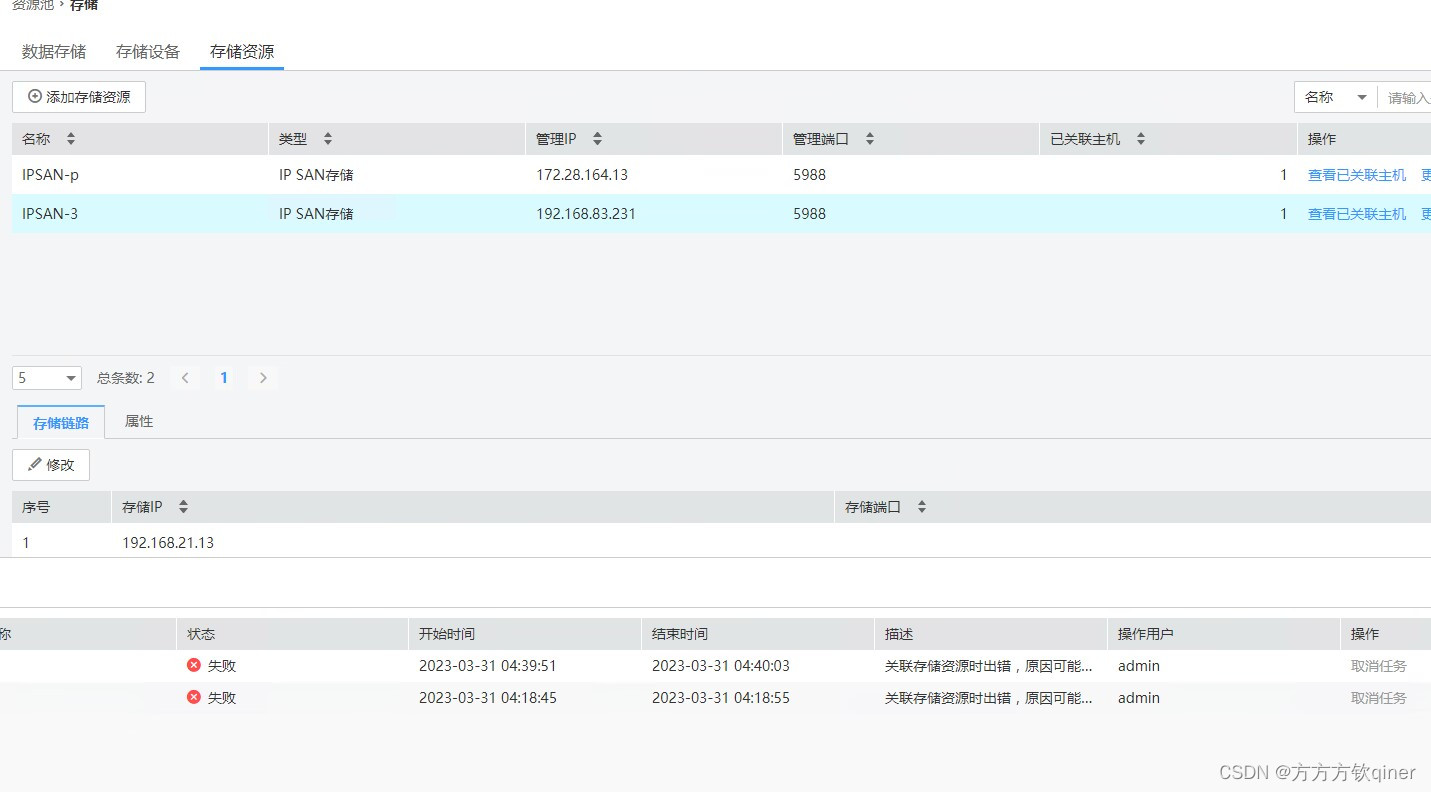Viewport: 1431px width, 792px height.
Task: Sort storage links by 存储IP
Action: (183, 507)
